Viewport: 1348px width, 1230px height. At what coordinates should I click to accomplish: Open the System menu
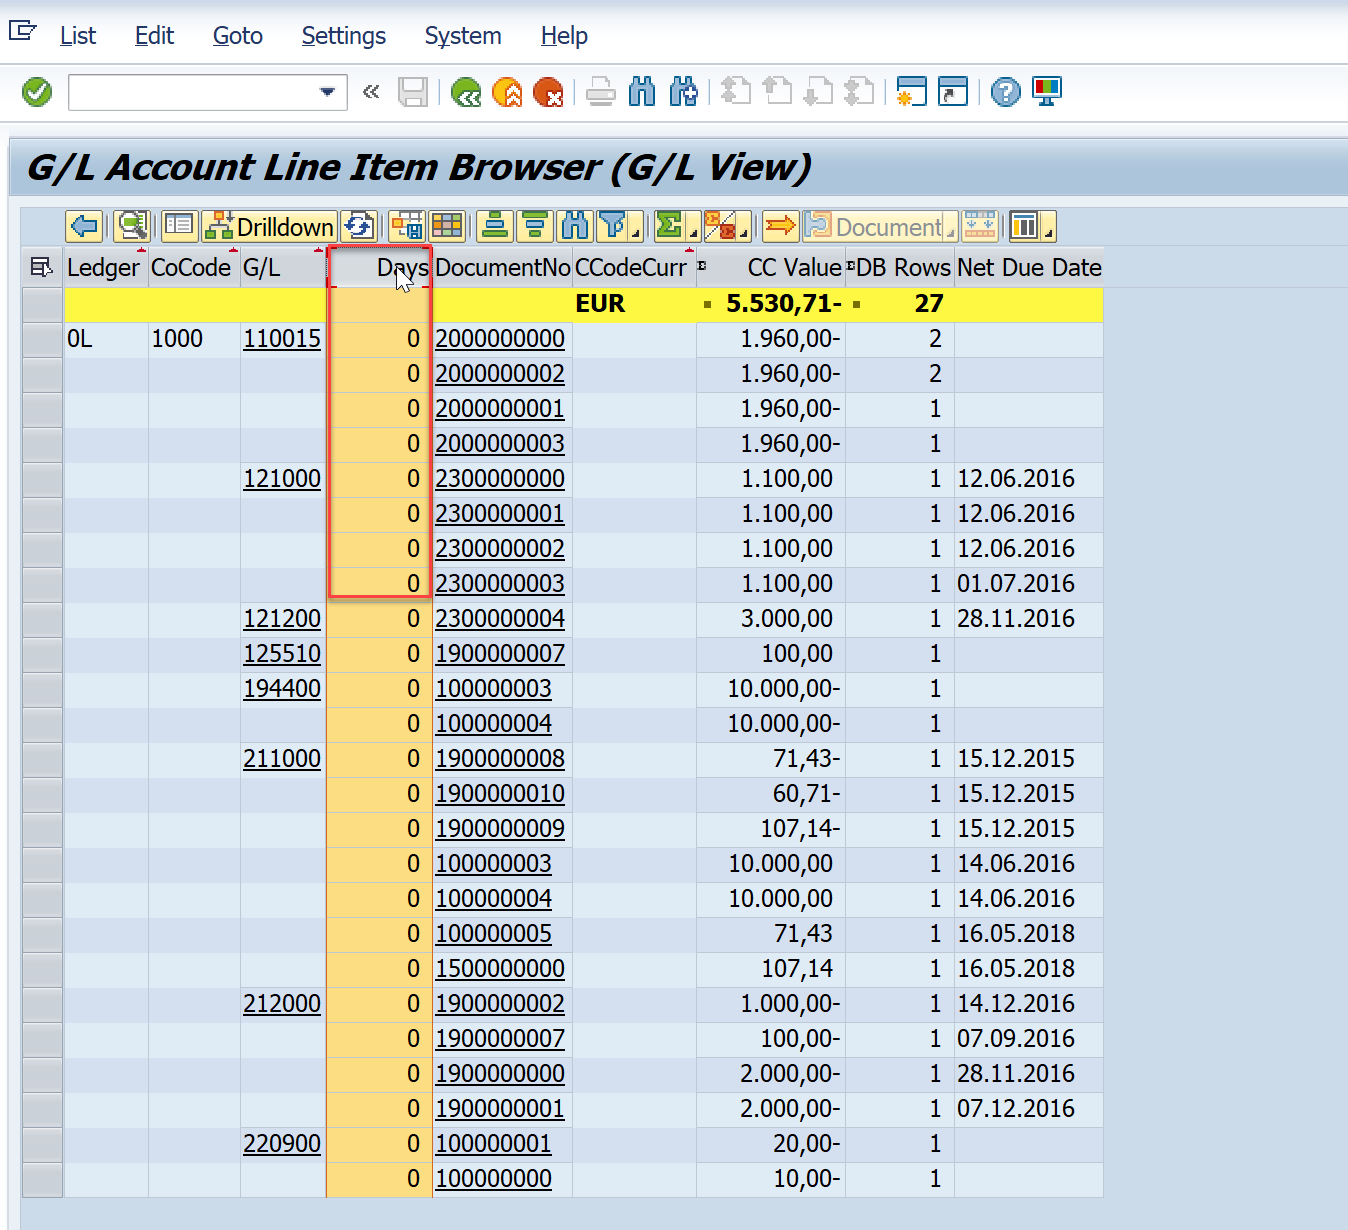(463, 36)
